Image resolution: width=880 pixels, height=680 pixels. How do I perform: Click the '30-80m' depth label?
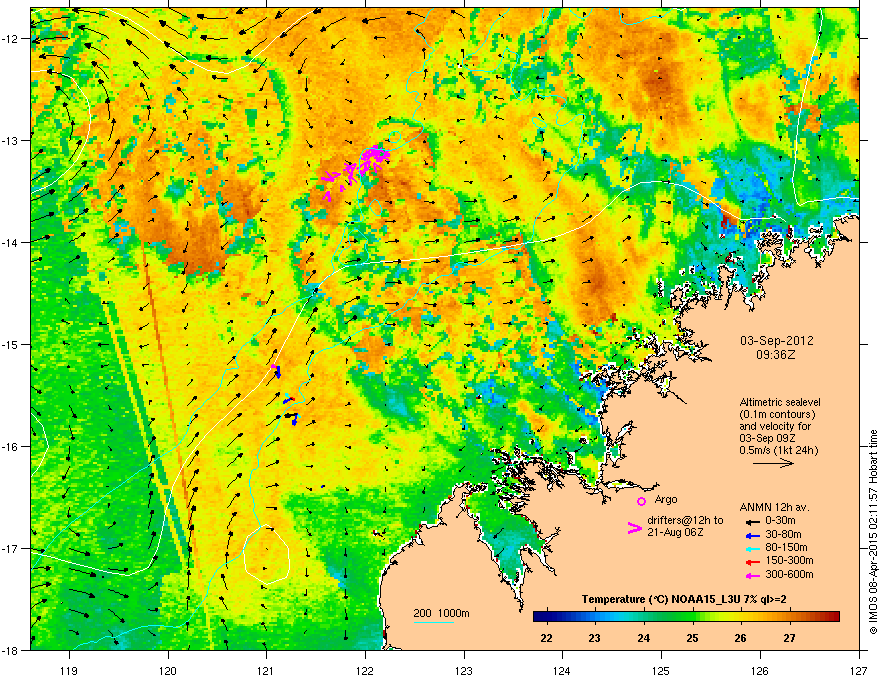(x=783, y=534)
